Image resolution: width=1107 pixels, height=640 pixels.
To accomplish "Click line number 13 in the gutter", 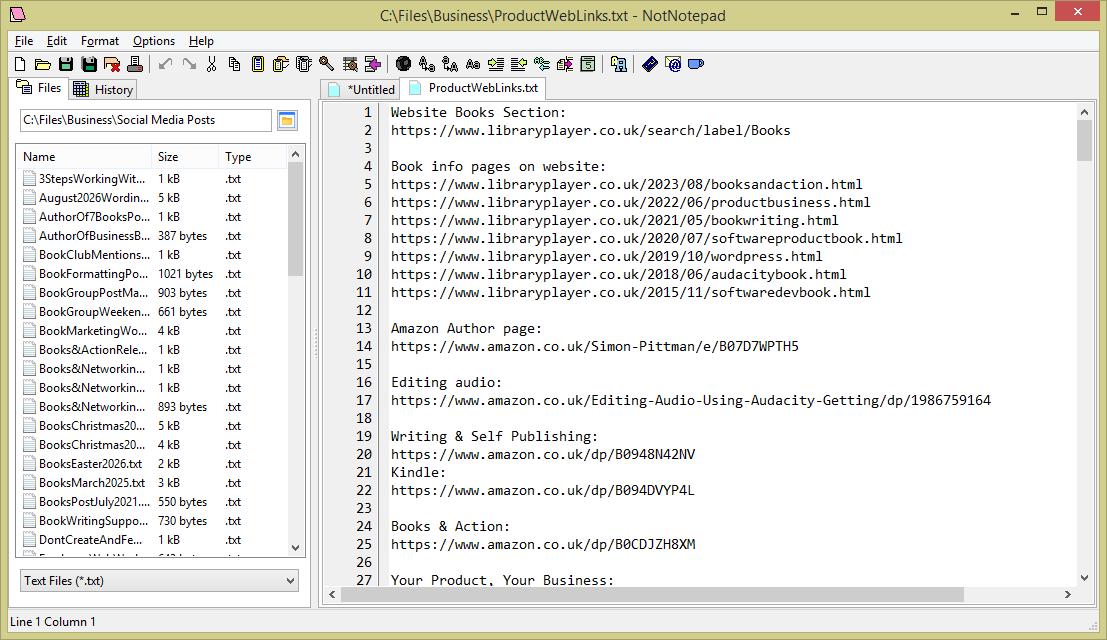I will (364, 328).
